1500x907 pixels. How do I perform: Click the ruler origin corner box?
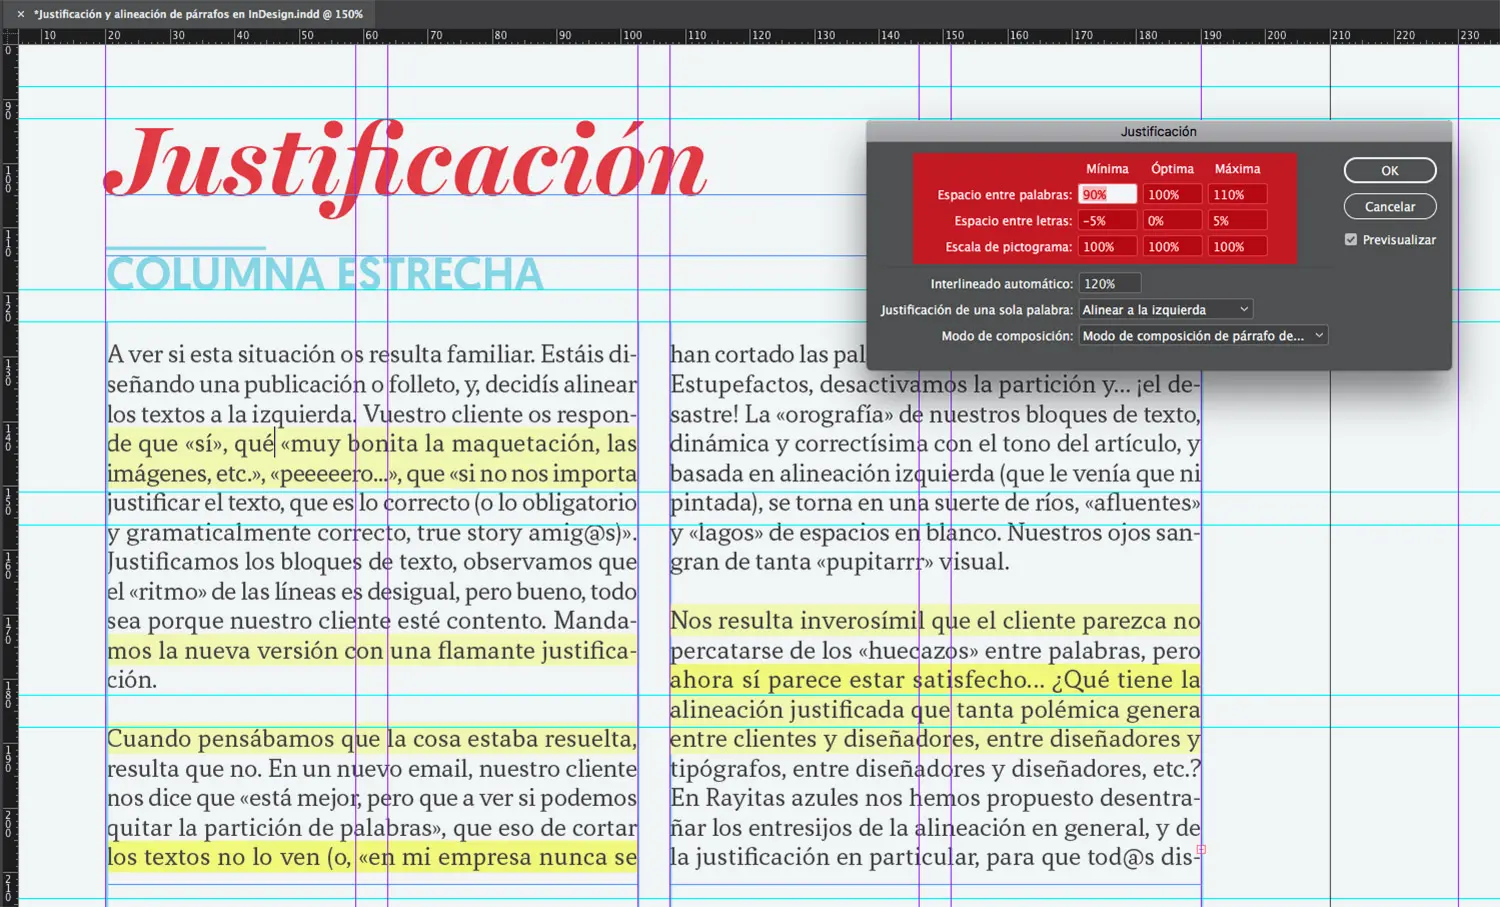[9, 36]
